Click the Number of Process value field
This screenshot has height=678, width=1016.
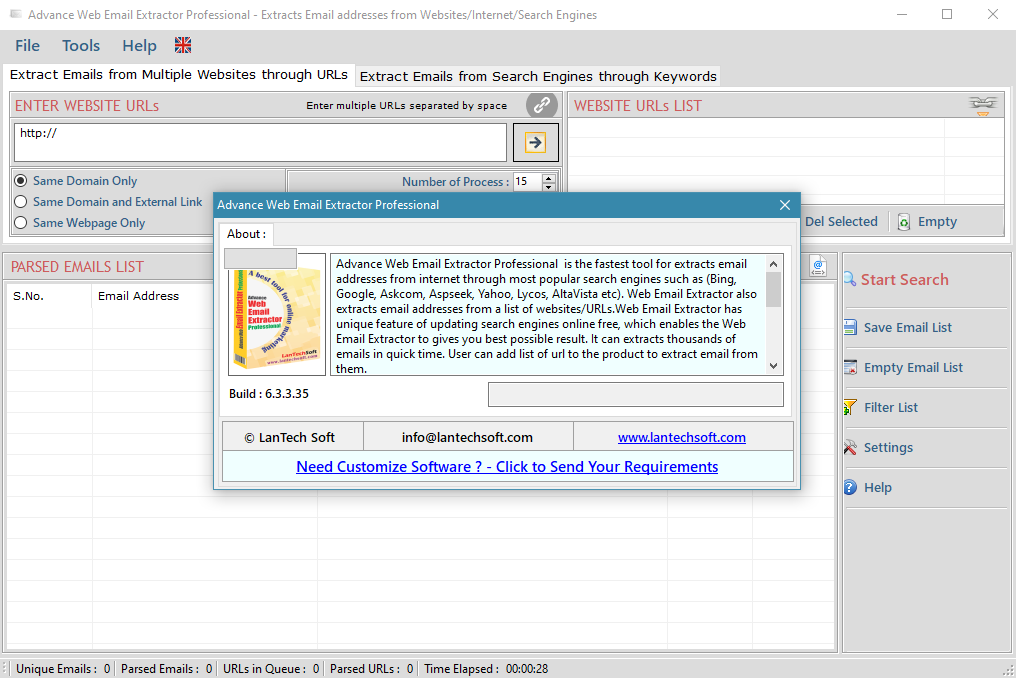click(527, 181)
